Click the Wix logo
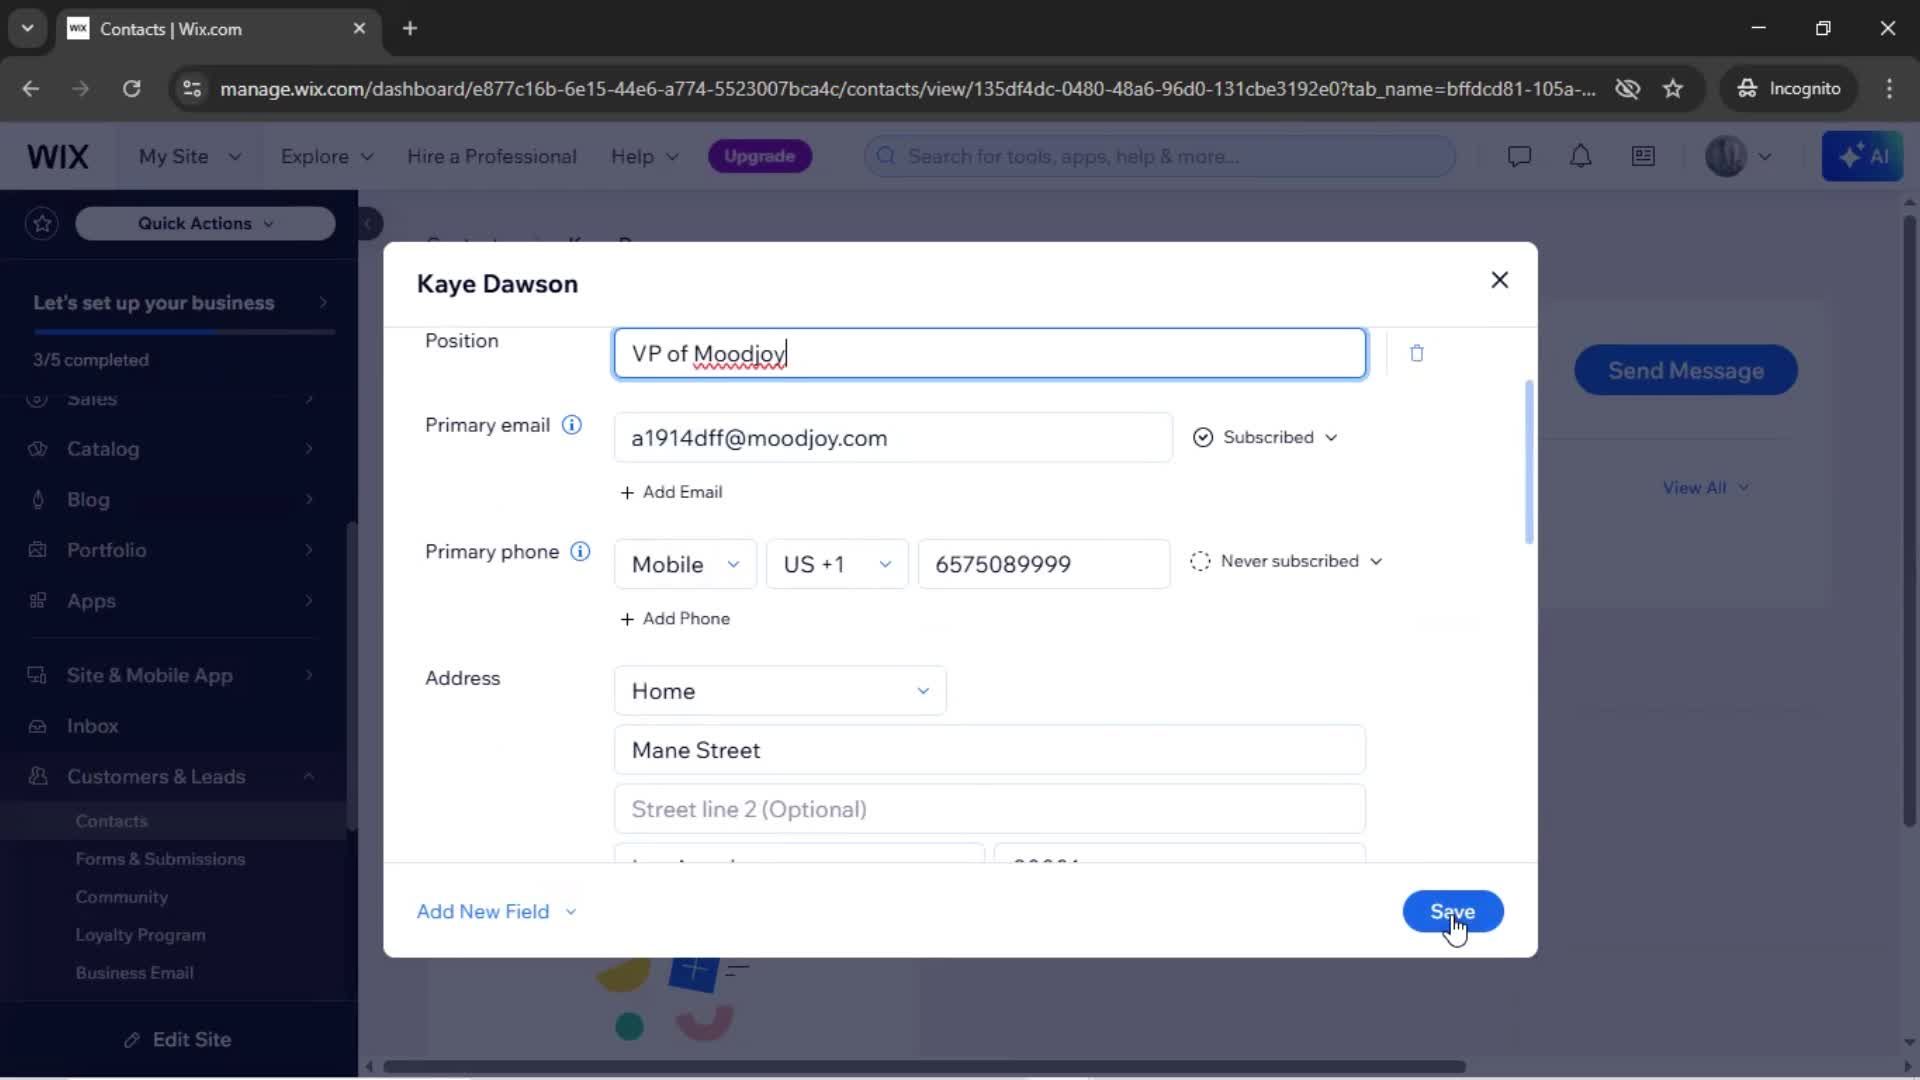This screenshot has width=1920, height=1080. pos(58,157)
